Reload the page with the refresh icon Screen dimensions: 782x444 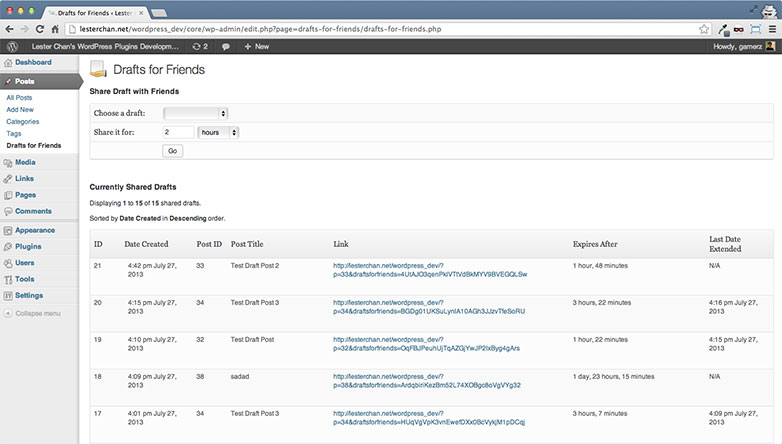tap(40, 29)
